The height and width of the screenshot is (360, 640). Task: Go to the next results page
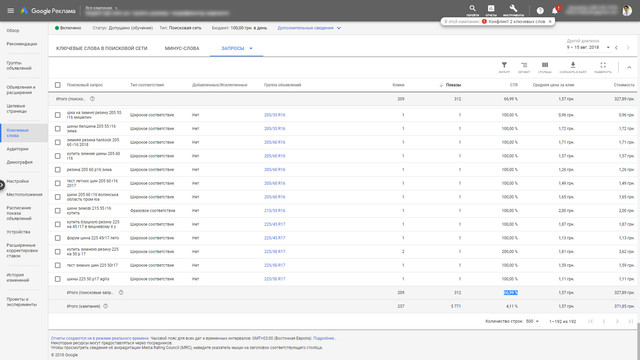[617, 321]
